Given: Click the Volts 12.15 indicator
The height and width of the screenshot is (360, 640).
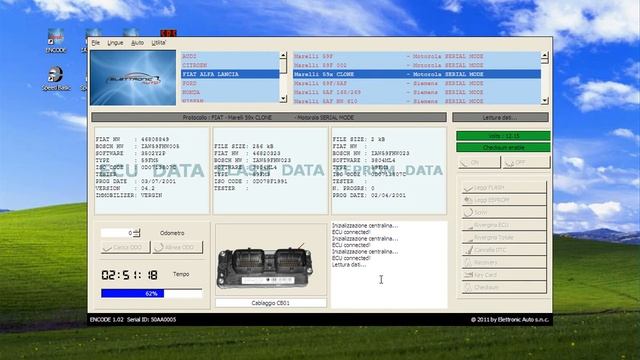Looking at the screenshot, I should pyautogui.click(x=503, y=136).
